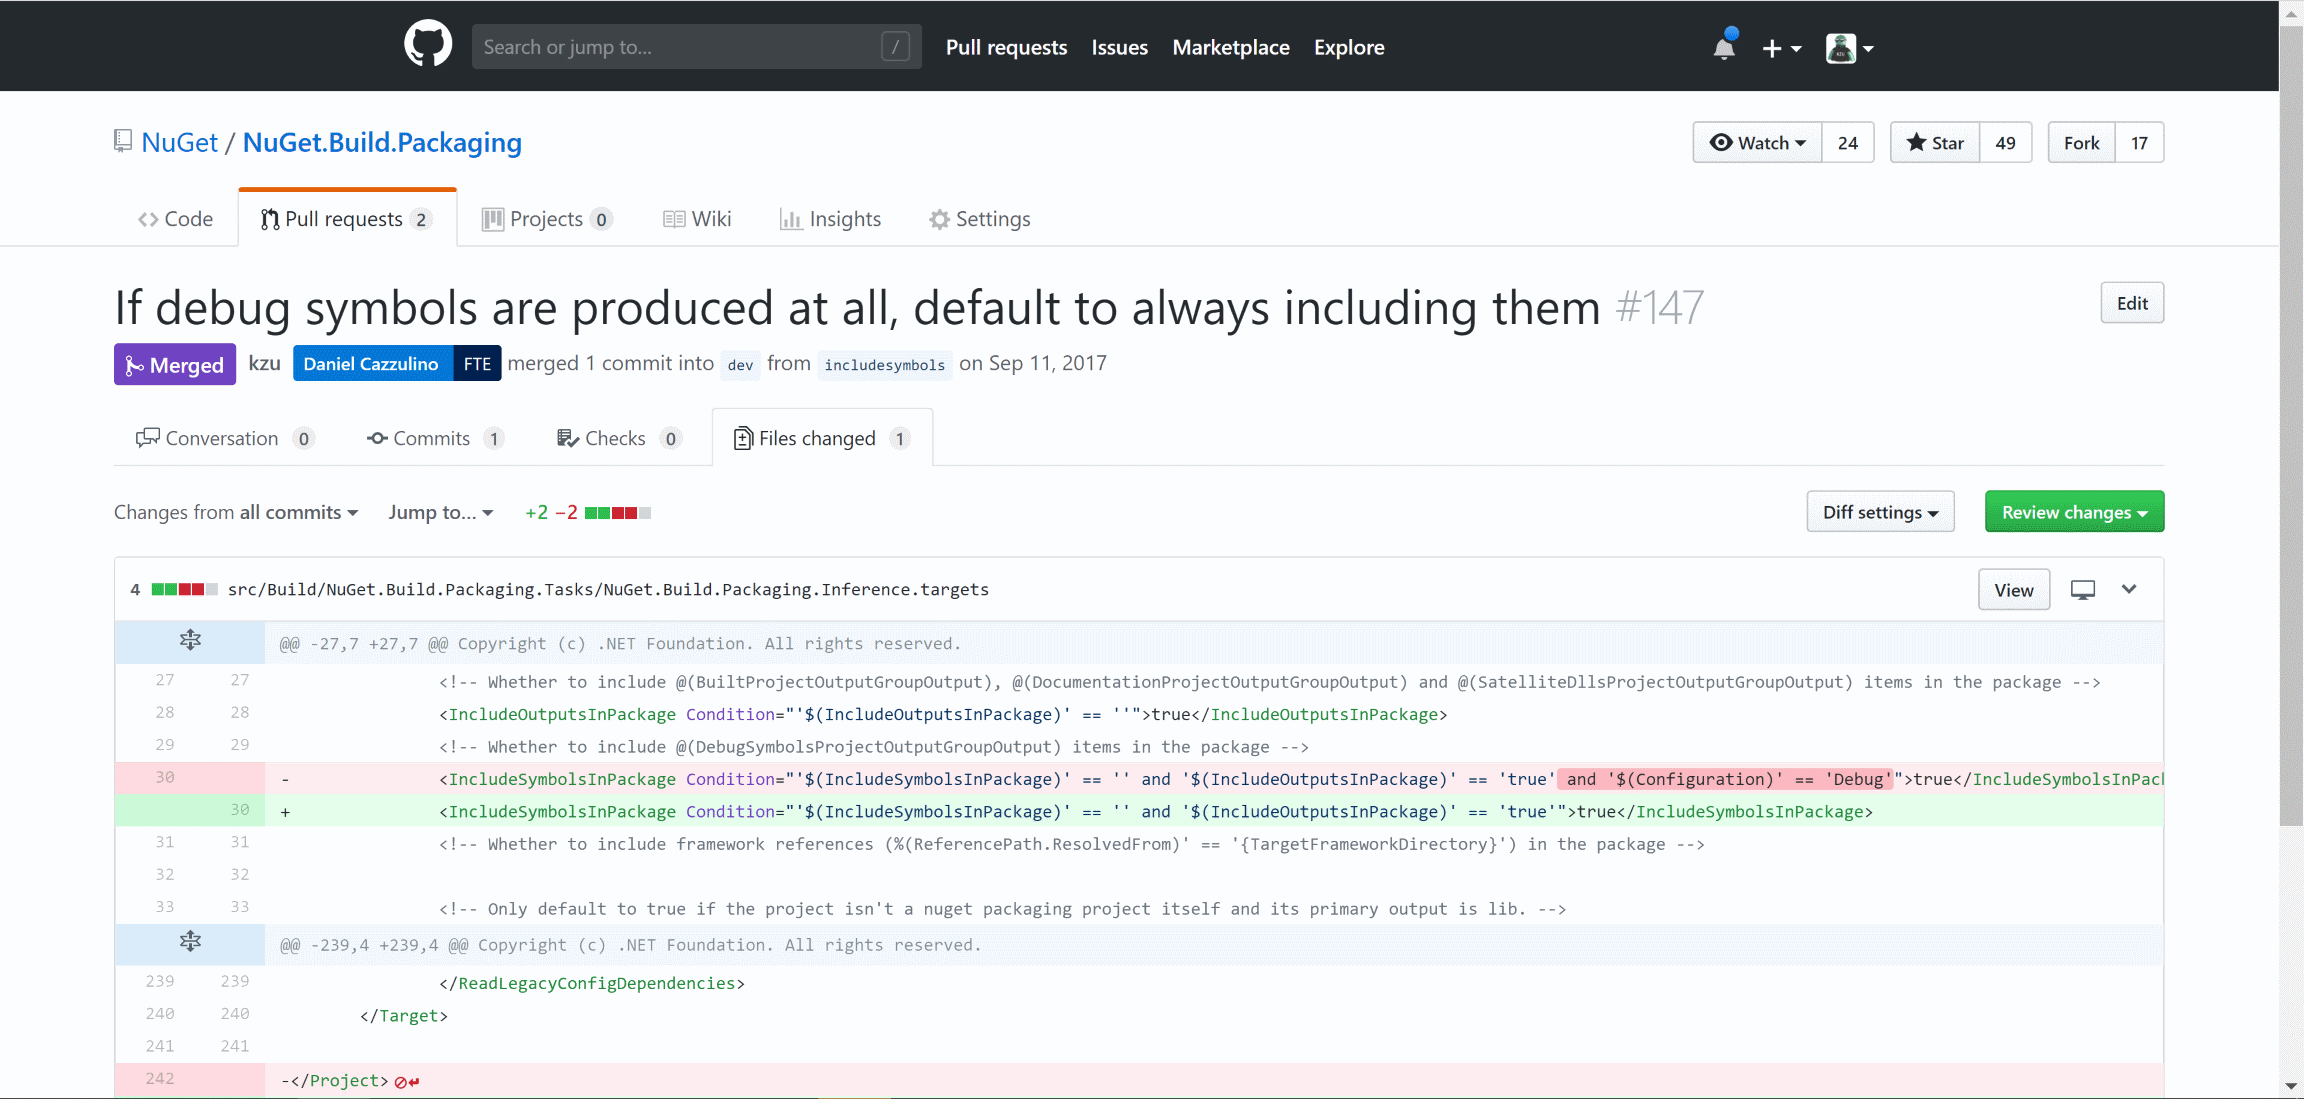This screenshot has width=2304, height=1099.
Task: Open the plus create-new menu
Action: coord(1781,48)
